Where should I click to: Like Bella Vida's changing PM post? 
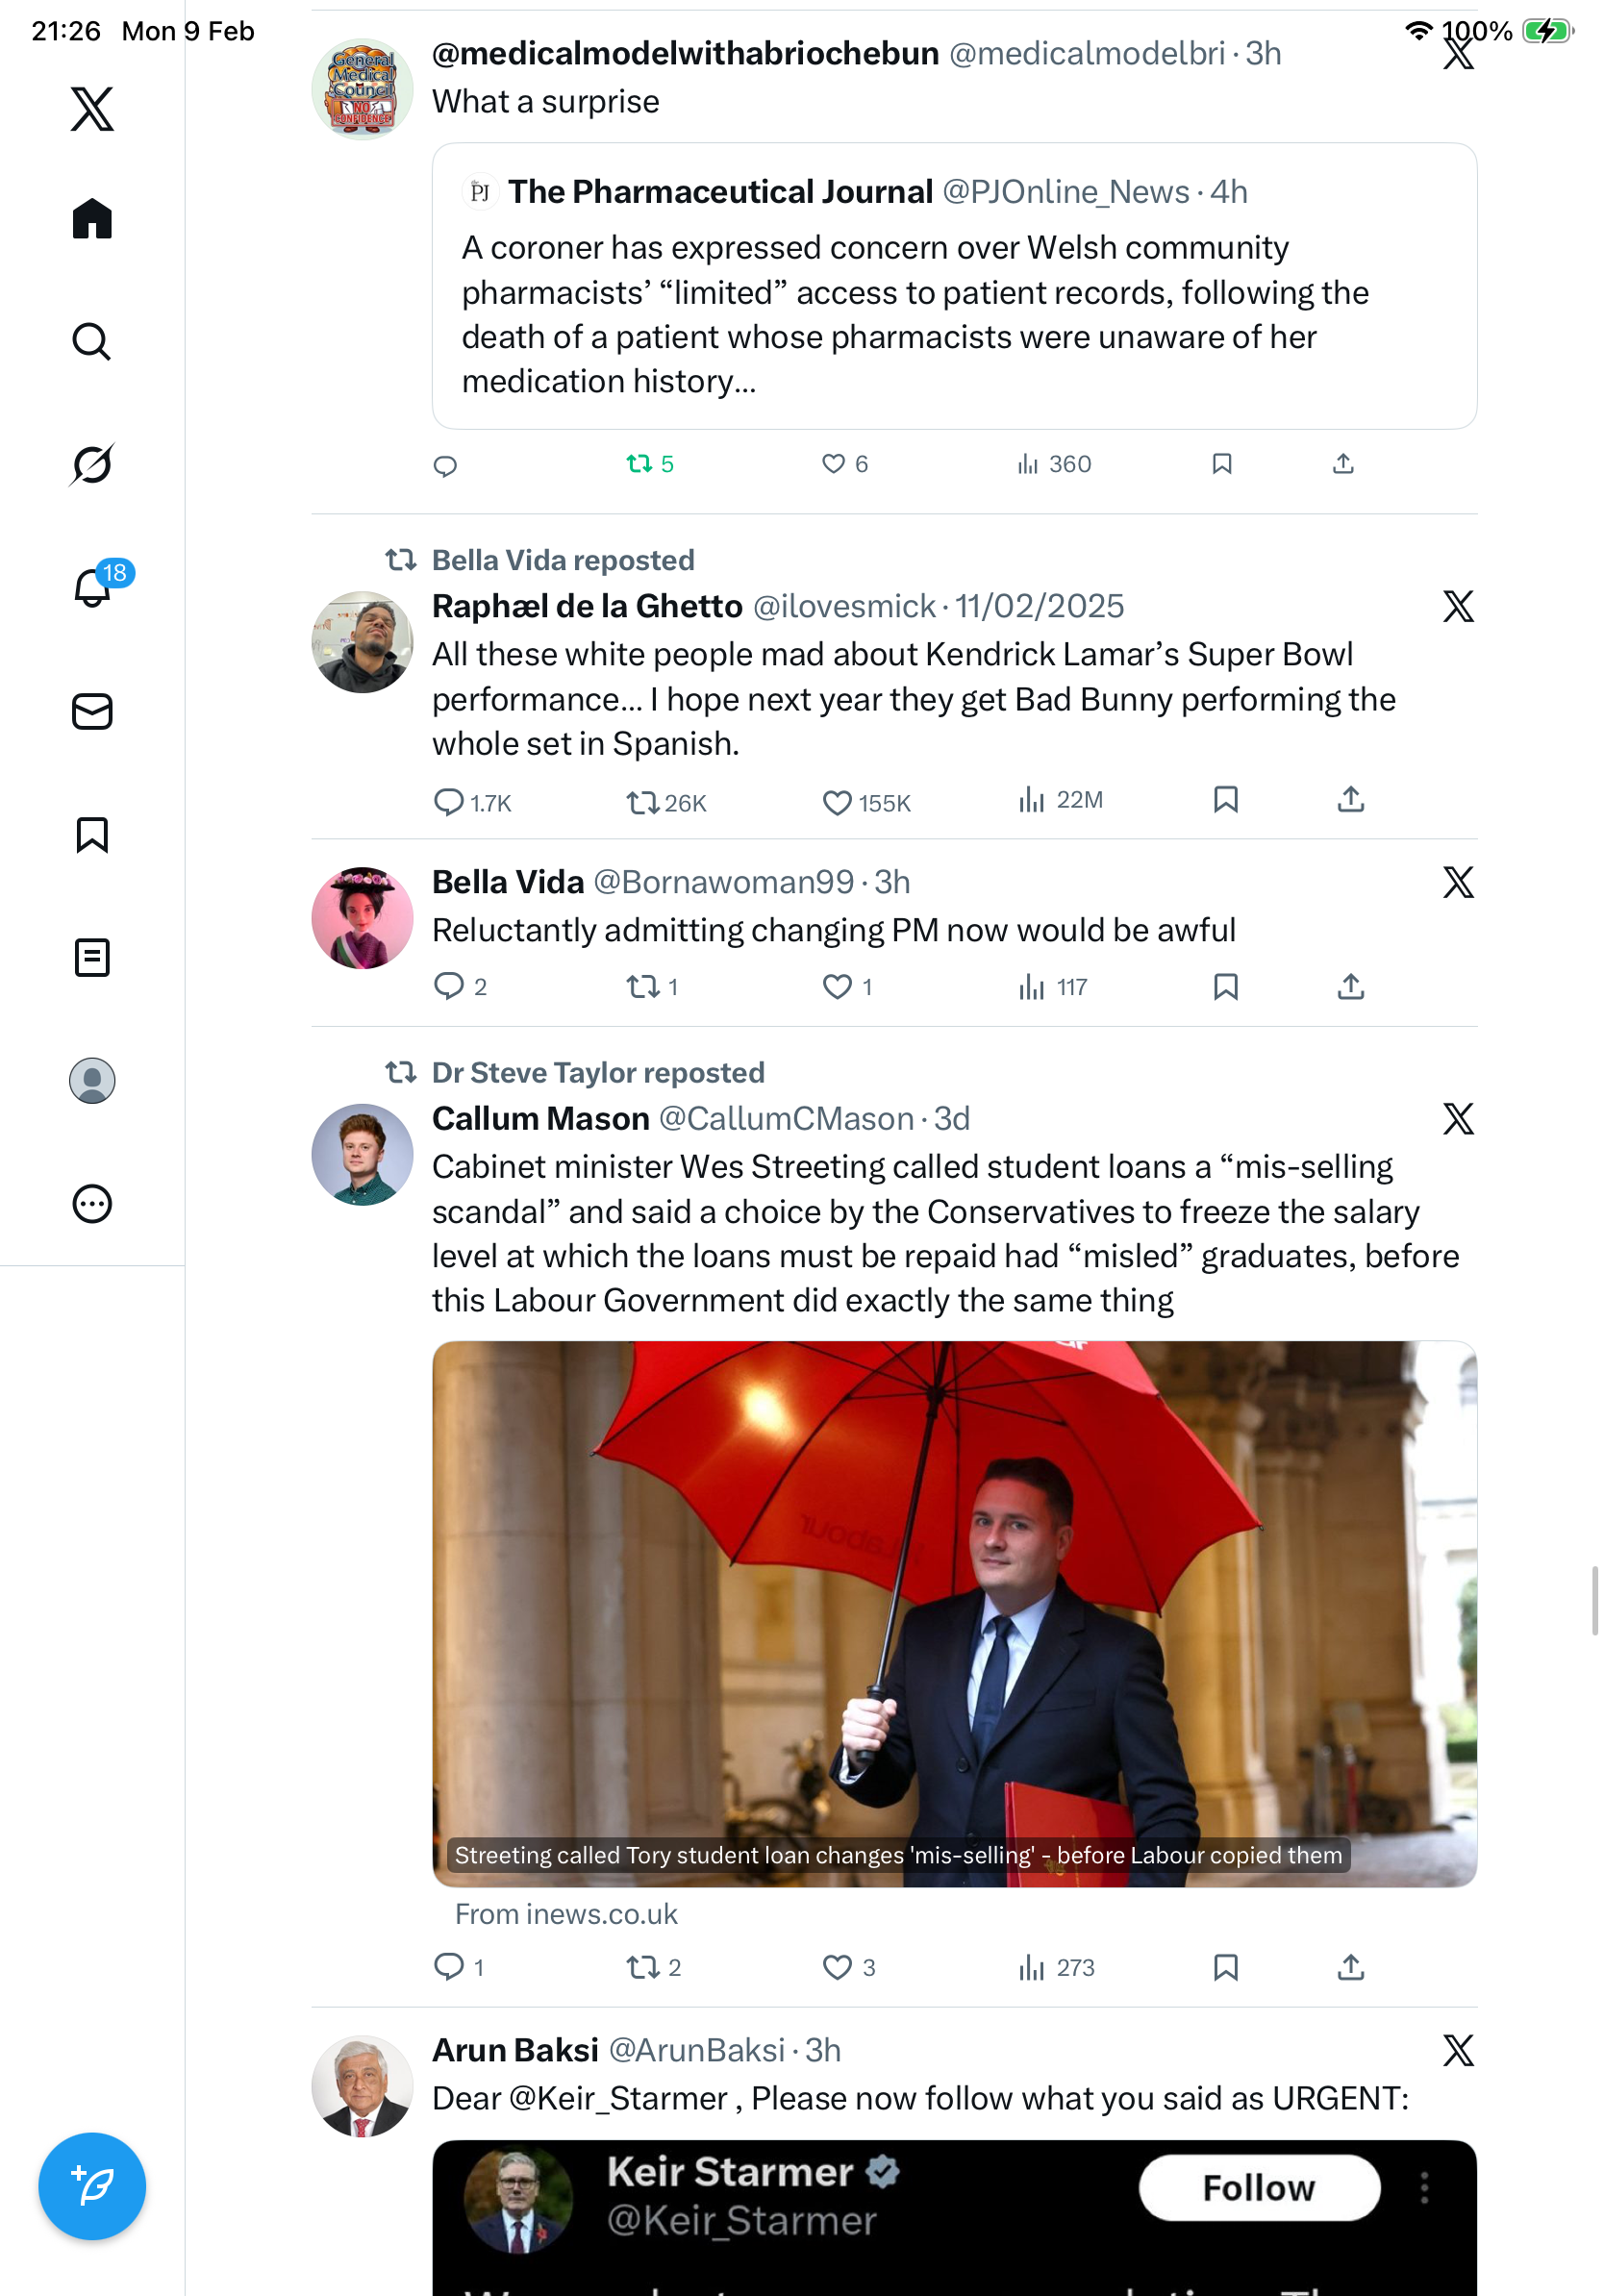click(836, 987)
